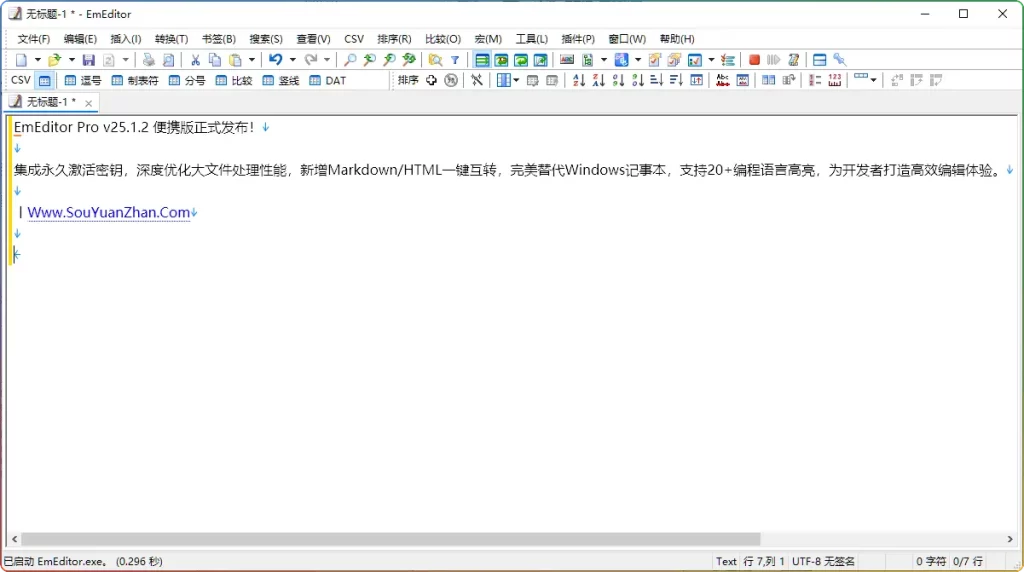The height and width of the screenshot is (572, 1024).
Task: Click the Text configuration status entry
Action: click(726, 562)
